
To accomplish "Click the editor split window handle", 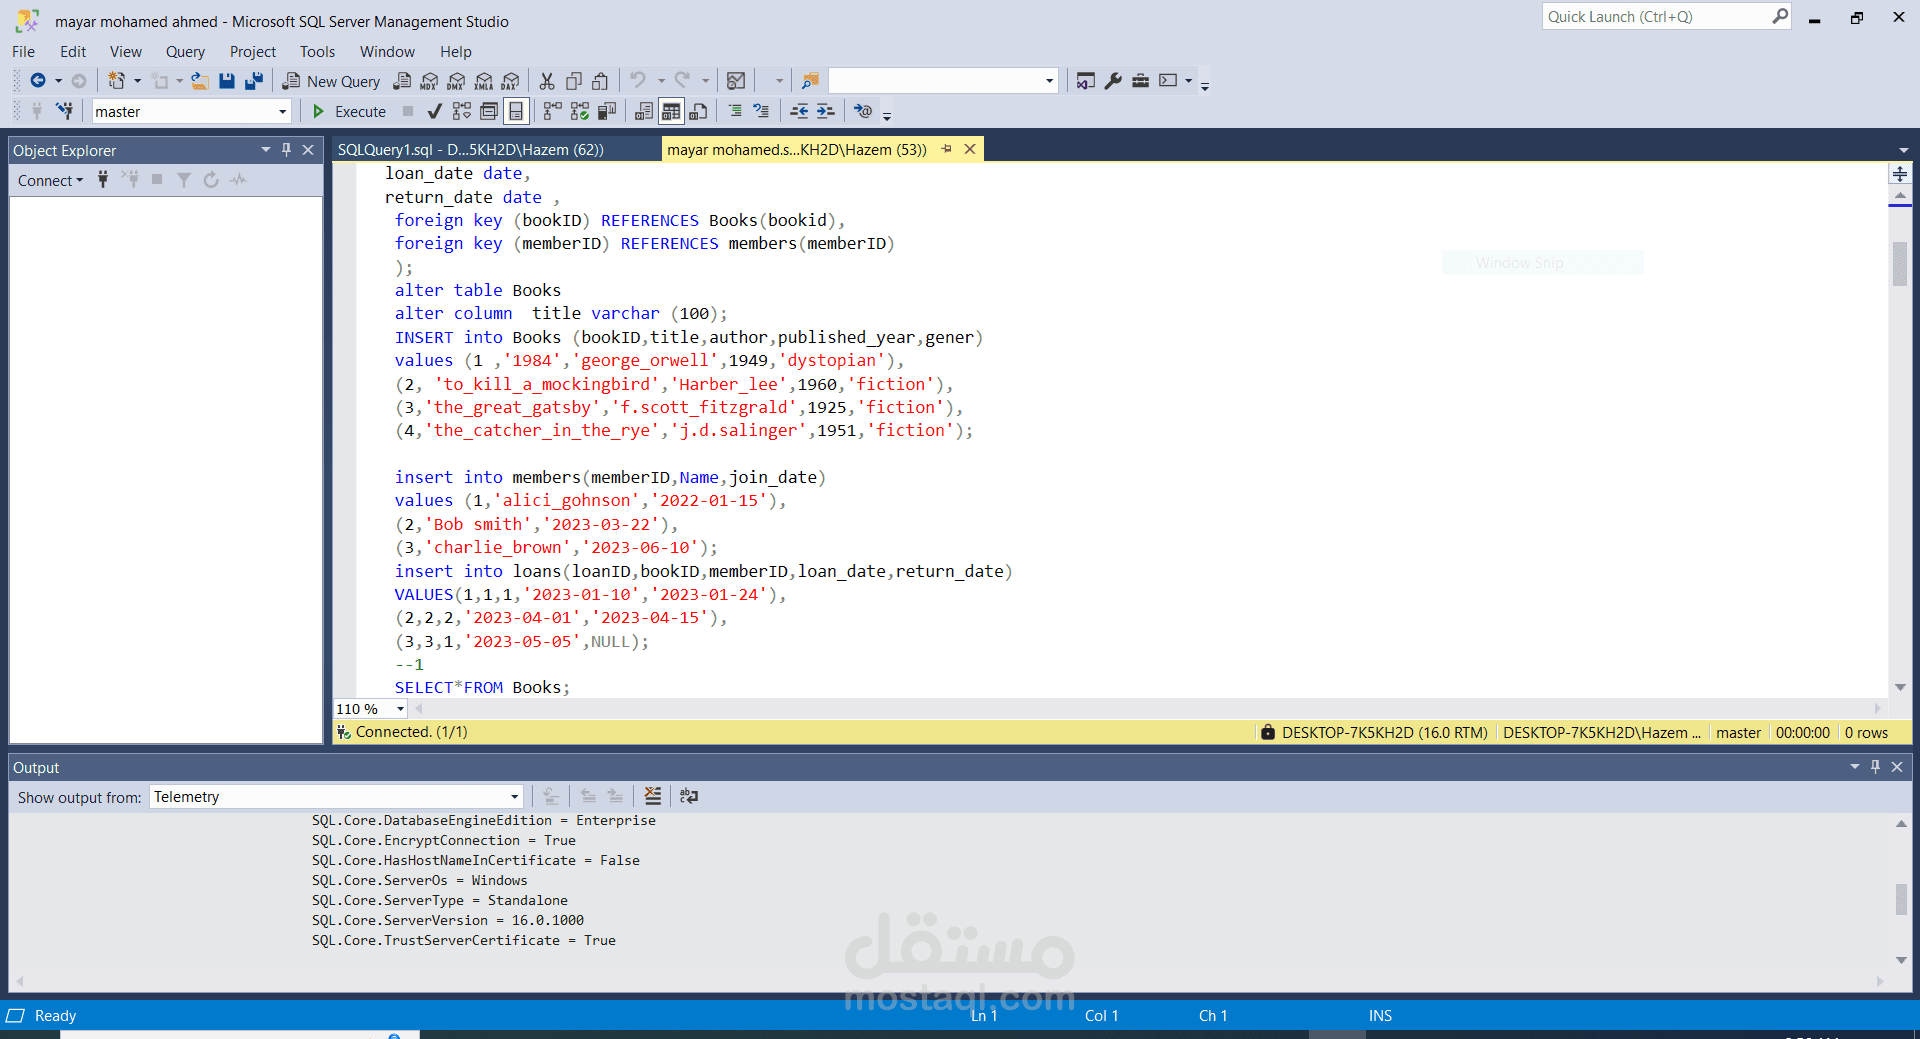I will pos(1900,174).
